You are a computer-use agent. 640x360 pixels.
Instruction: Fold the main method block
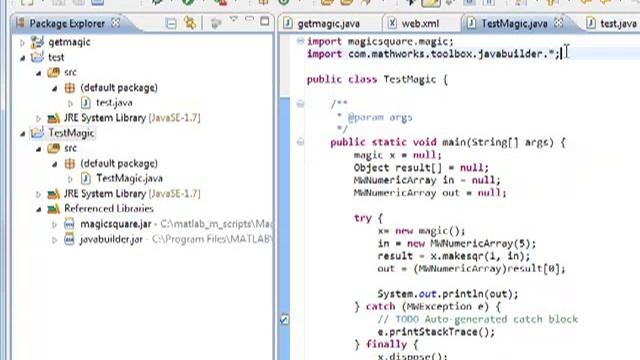point(300,142)
